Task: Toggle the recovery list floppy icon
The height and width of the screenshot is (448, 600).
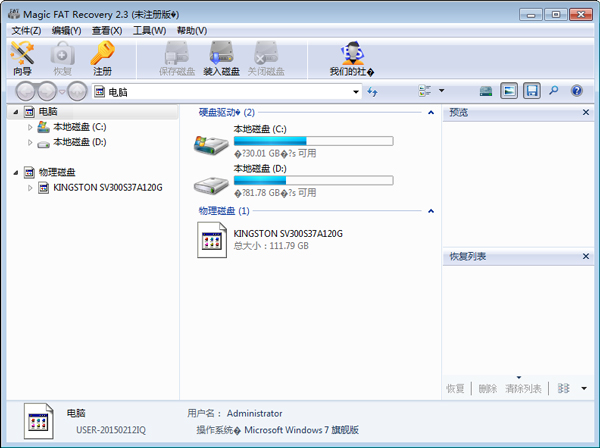Action: coord(532,91)
